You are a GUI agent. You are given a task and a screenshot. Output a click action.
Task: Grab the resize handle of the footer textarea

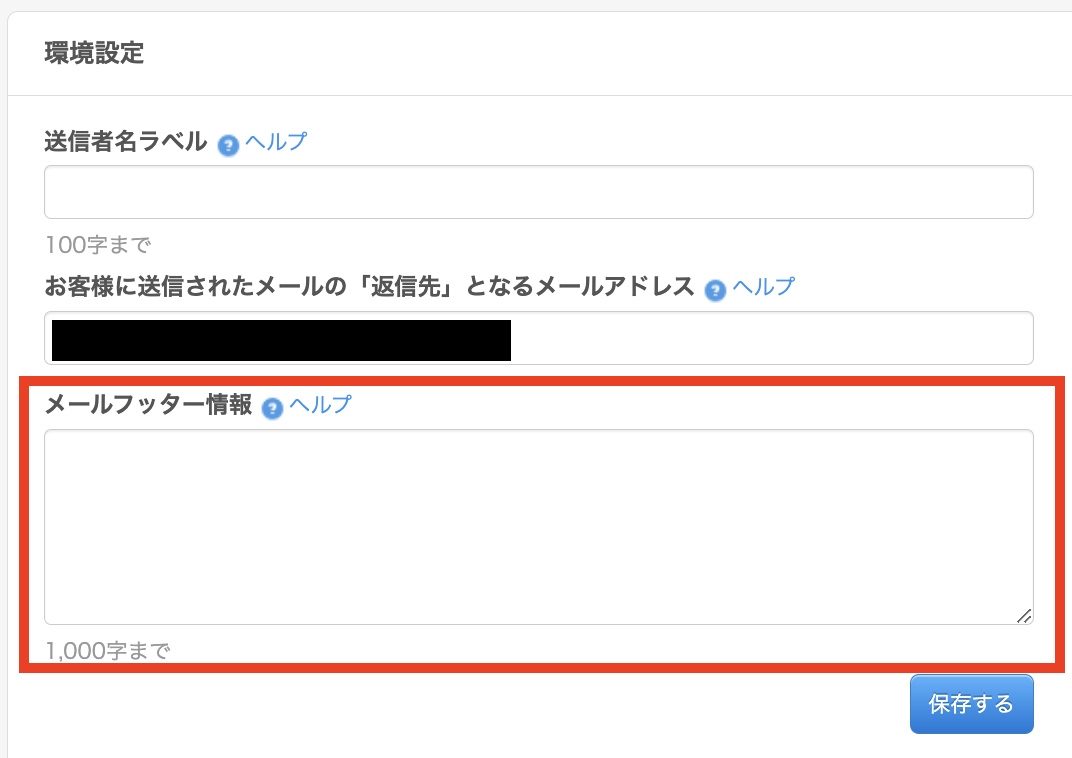pyautogui.click(x=1024, y=616)
